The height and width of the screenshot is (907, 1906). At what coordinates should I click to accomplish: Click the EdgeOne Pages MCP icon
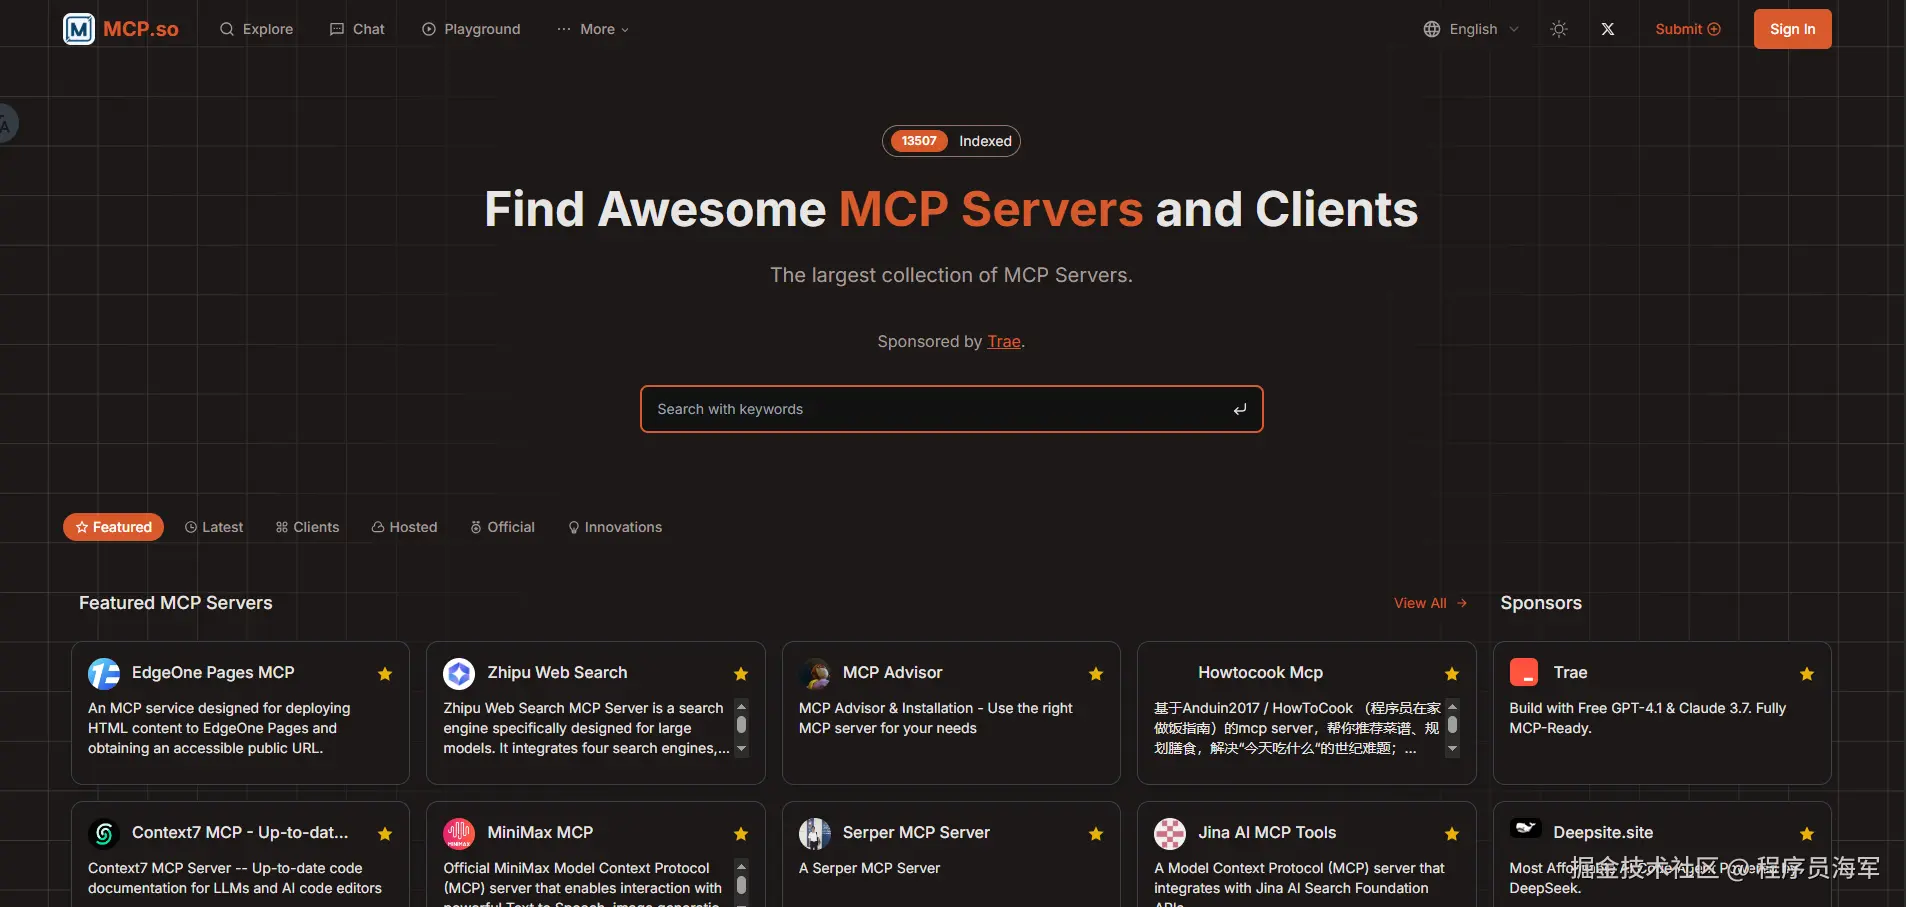[x=104, y=674]
